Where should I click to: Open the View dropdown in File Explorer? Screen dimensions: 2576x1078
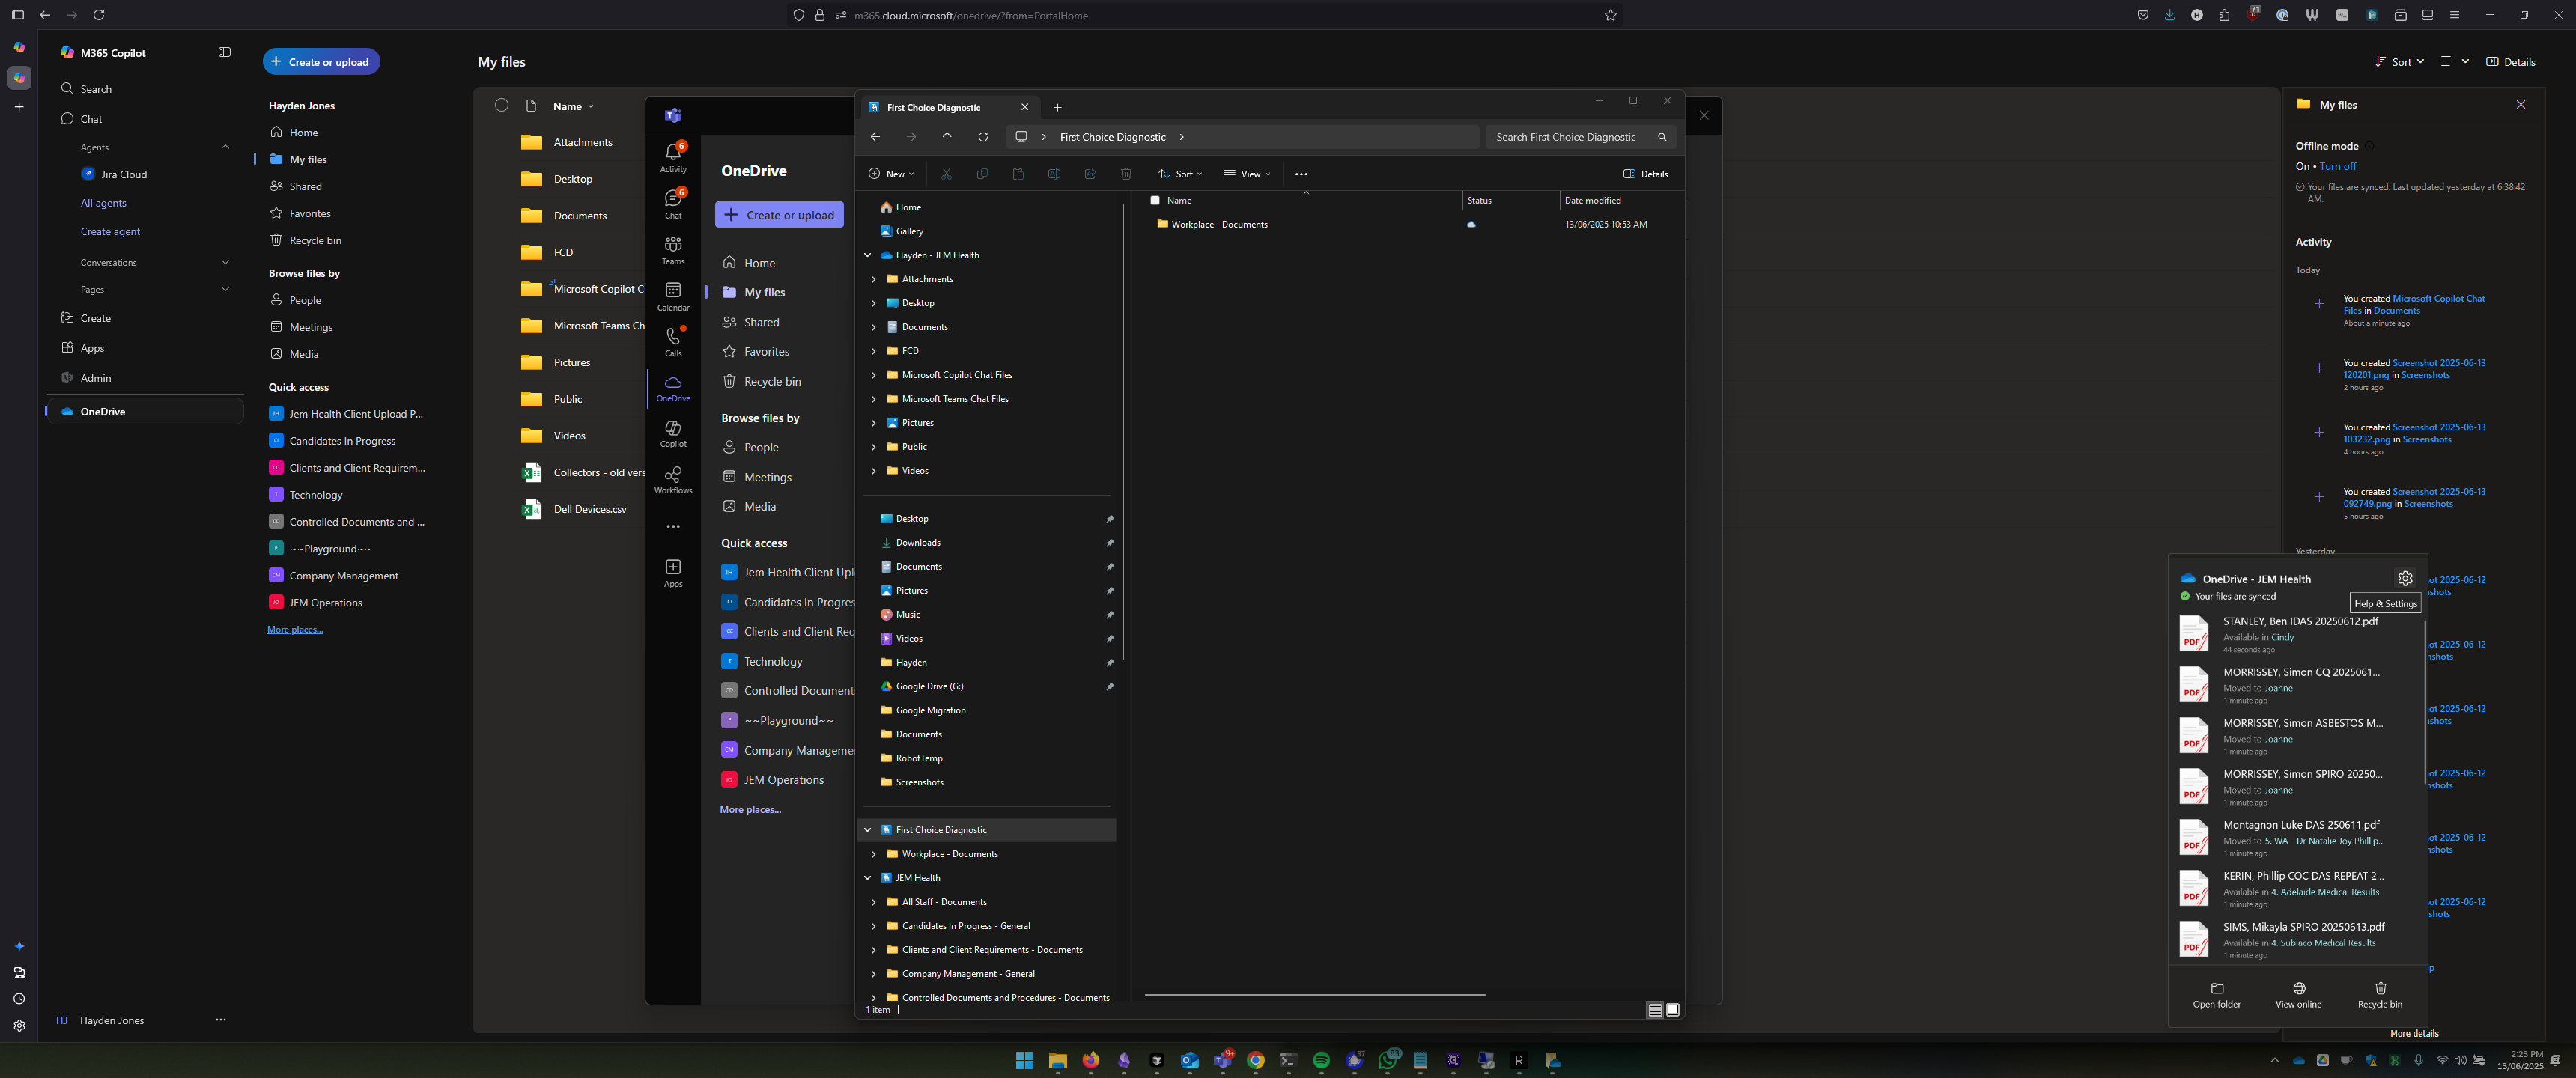click(x=1246, y=174)
